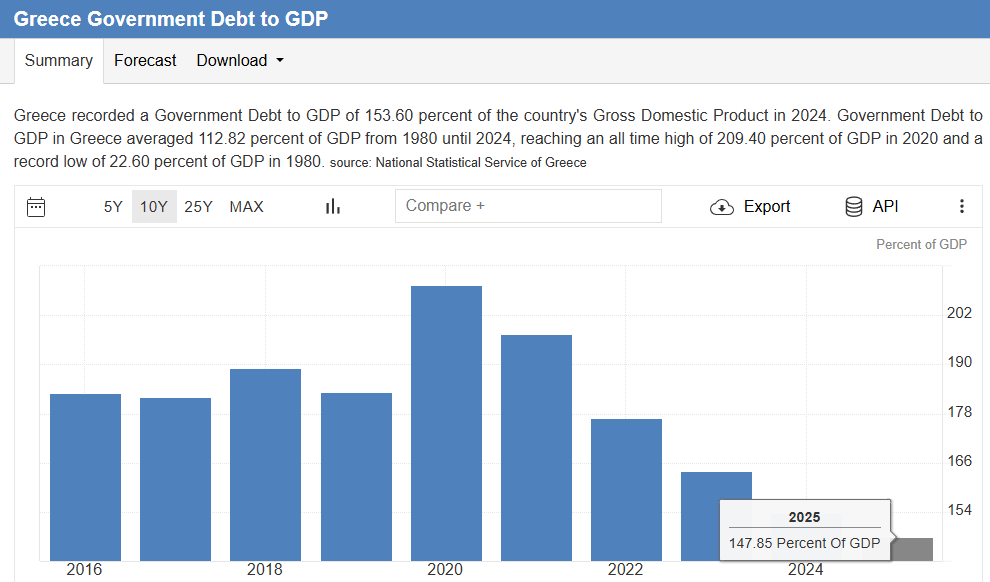Click the 2022 bar in chart
The image size is (990, 582).
(x=626, y=490)
